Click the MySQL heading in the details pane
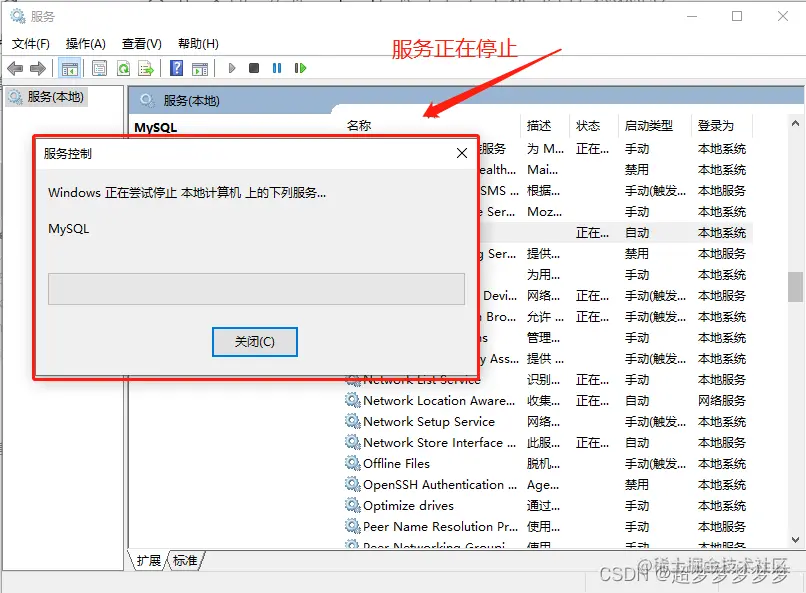 156,127
